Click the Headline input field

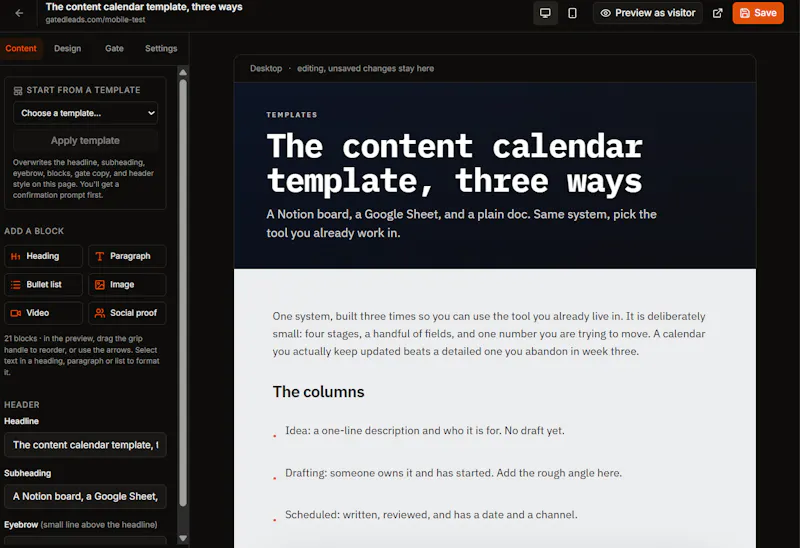[x=85, y=445]
